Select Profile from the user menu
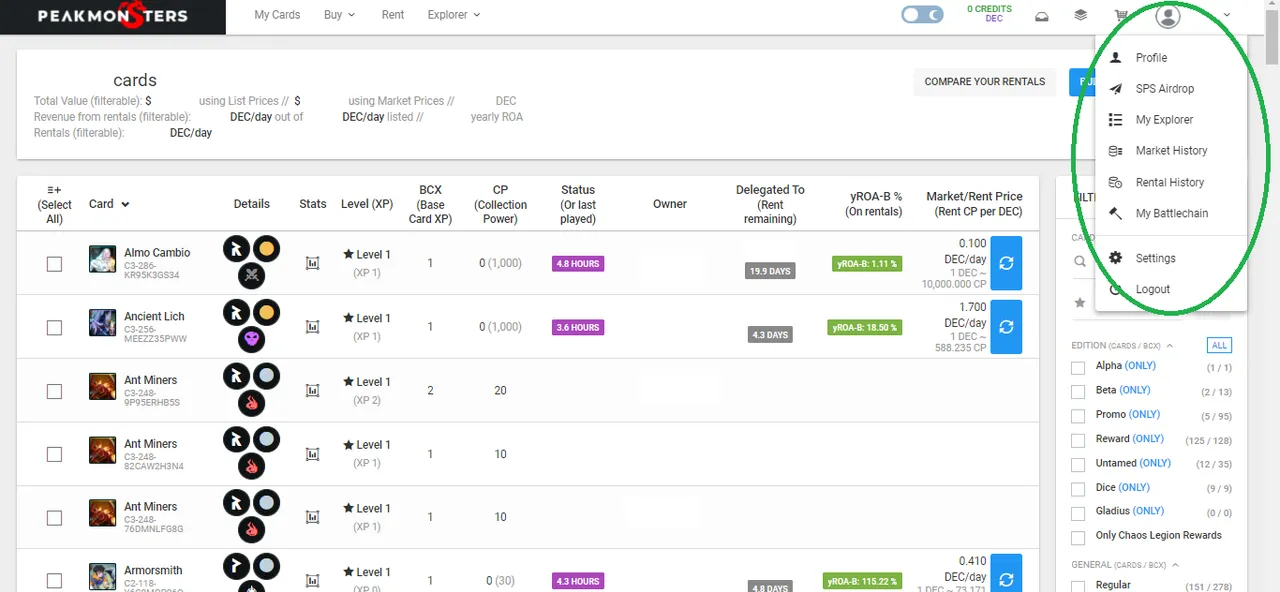Viewport: 1280px width, 592px height. pos(1171,58)
